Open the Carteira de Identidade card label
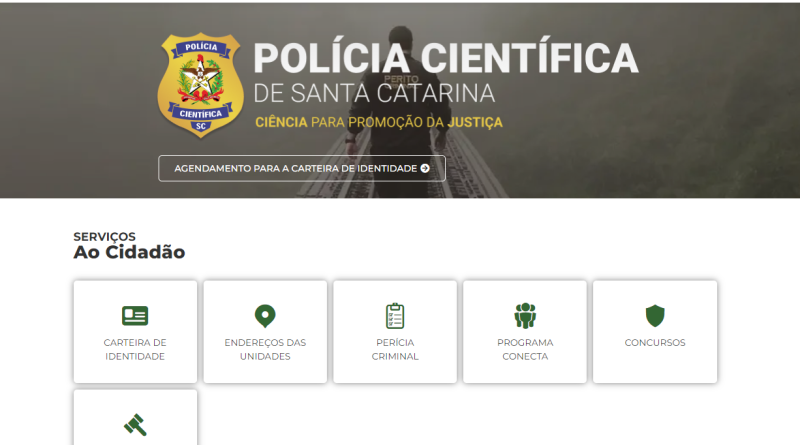 click(135, 349)
